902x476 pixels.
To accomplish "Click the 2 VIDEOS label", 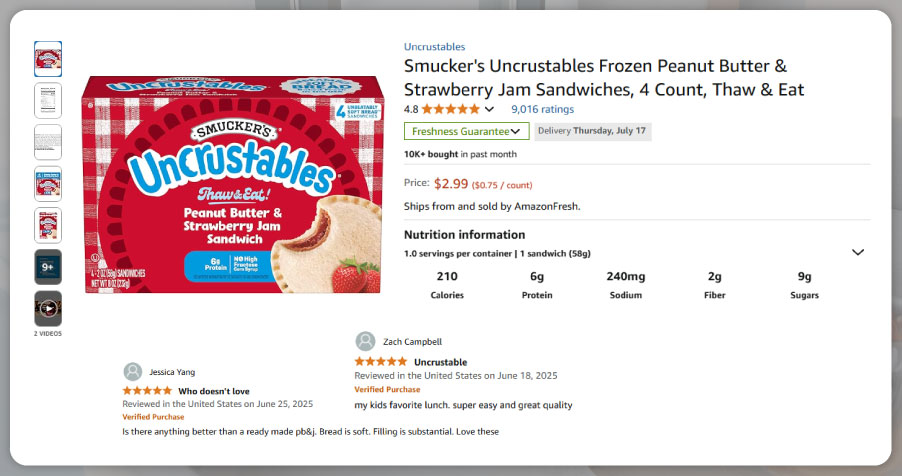I will pyautogui.click(x=48, y=333).
